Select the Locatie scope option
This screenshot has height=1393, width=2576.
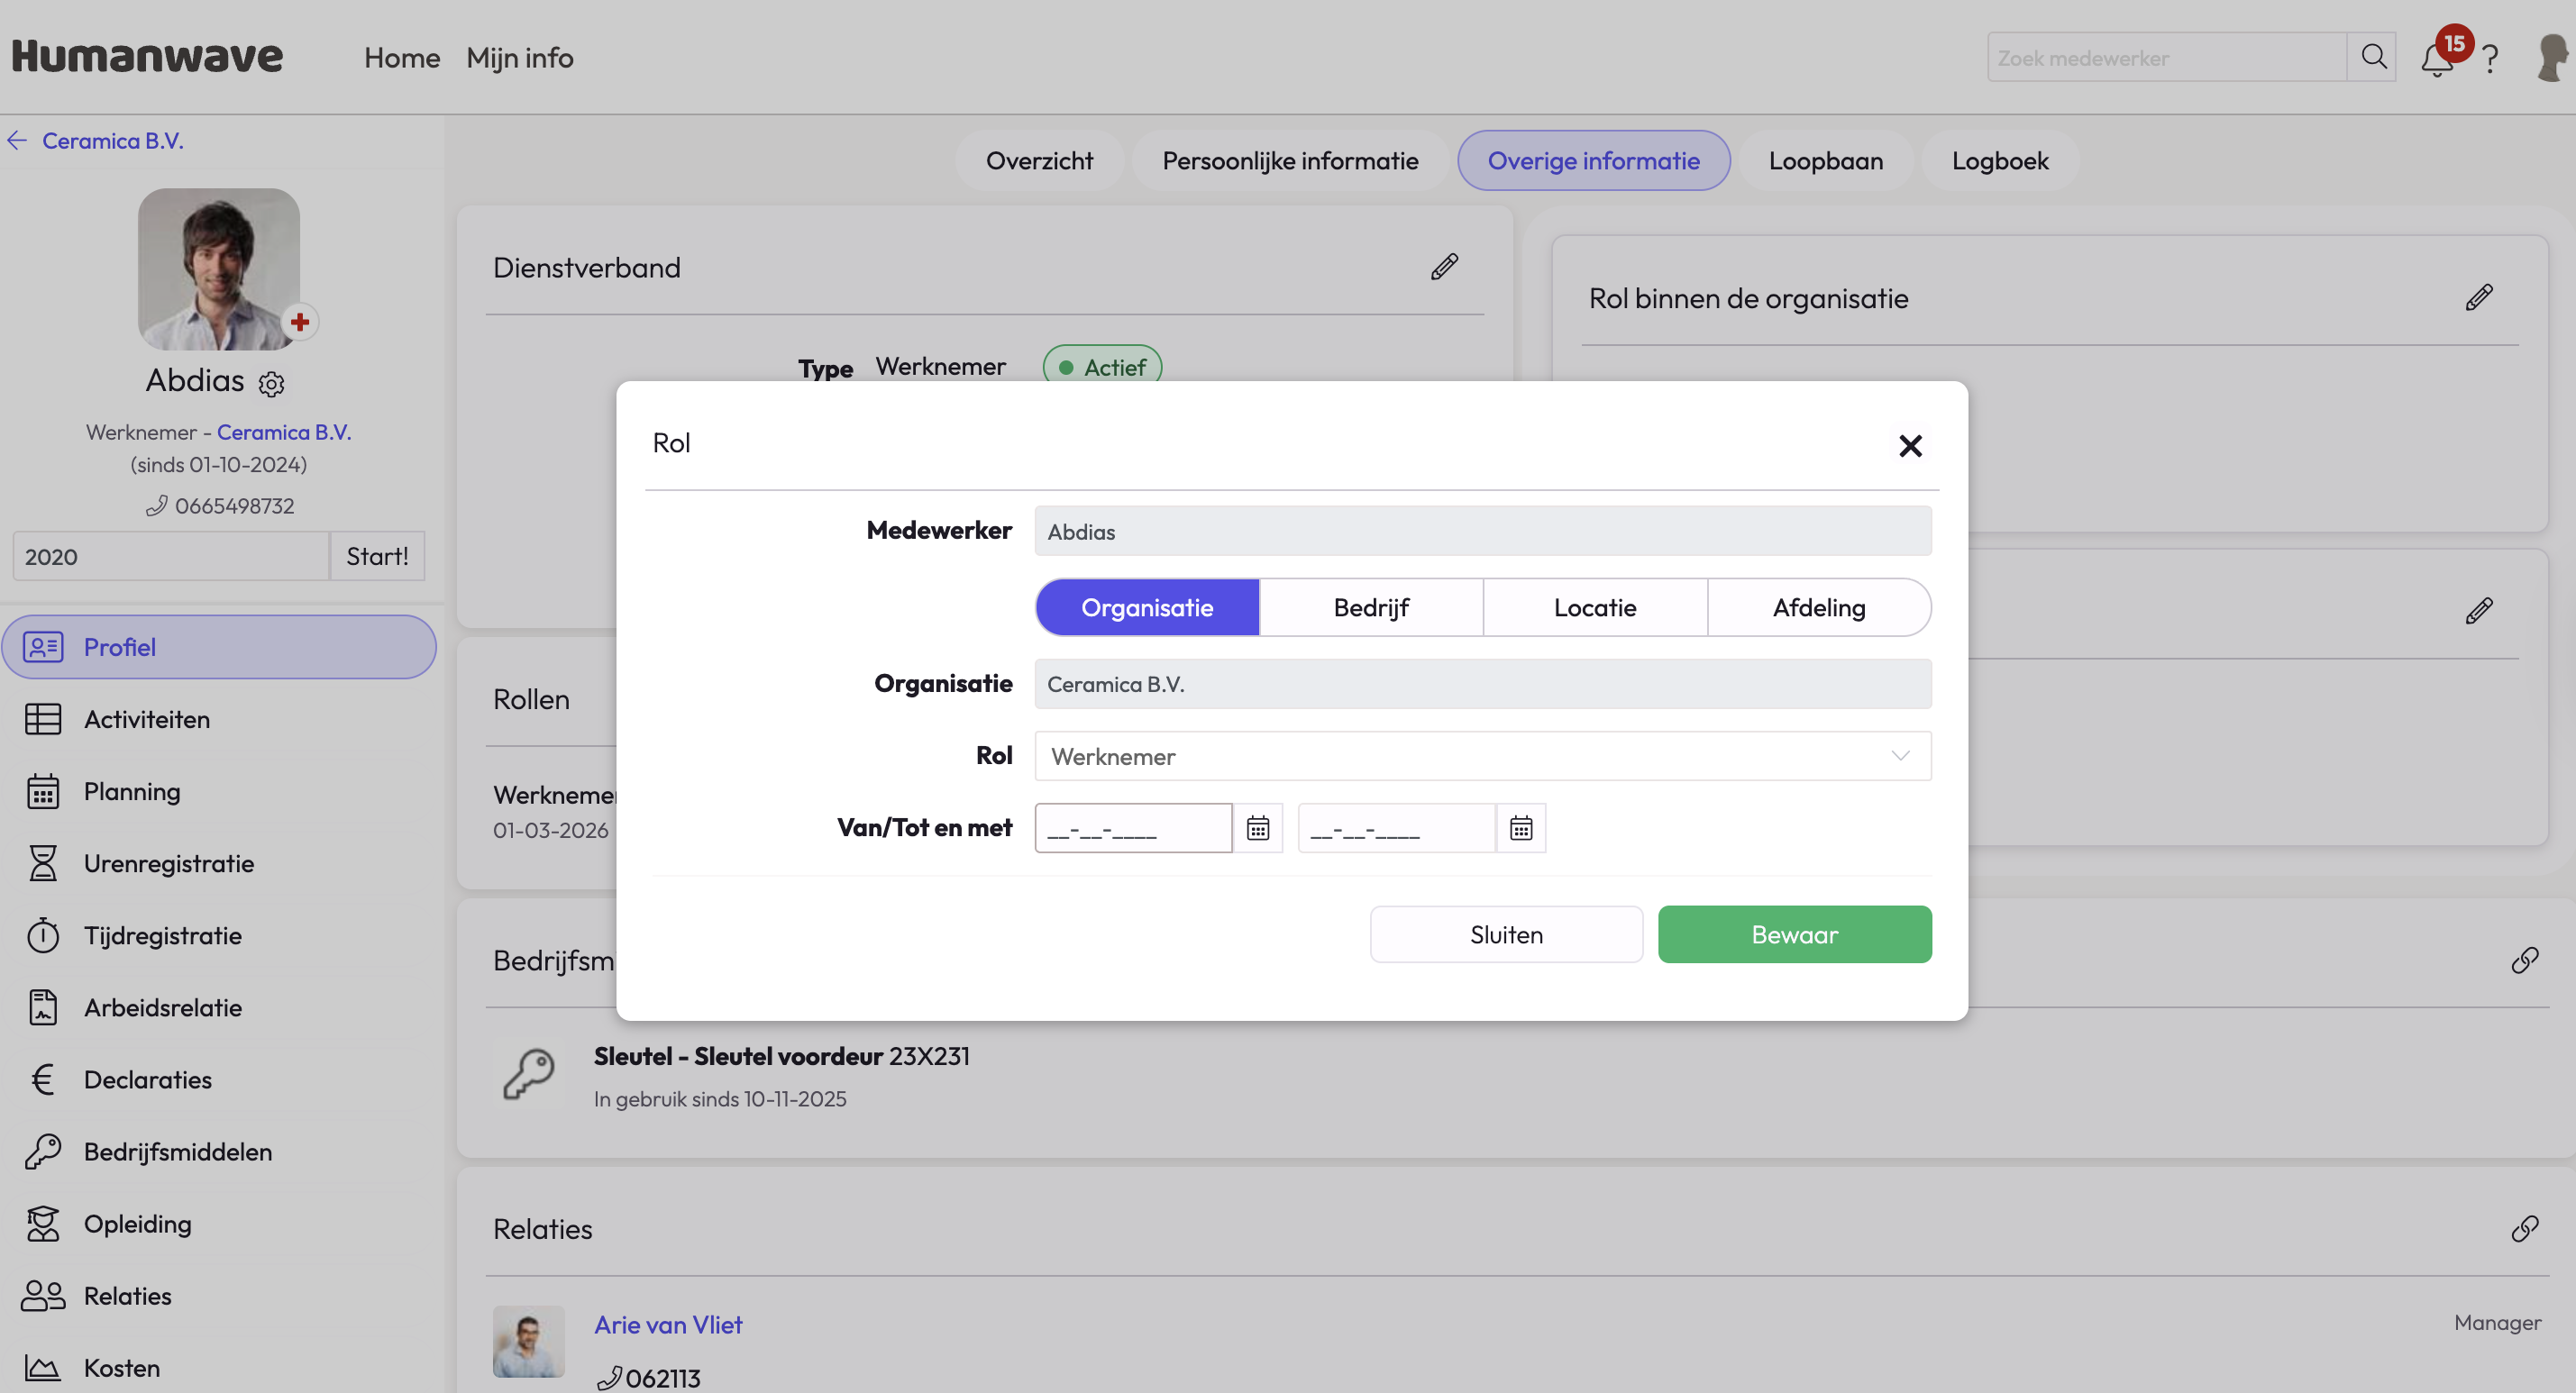coord(1594,607)
